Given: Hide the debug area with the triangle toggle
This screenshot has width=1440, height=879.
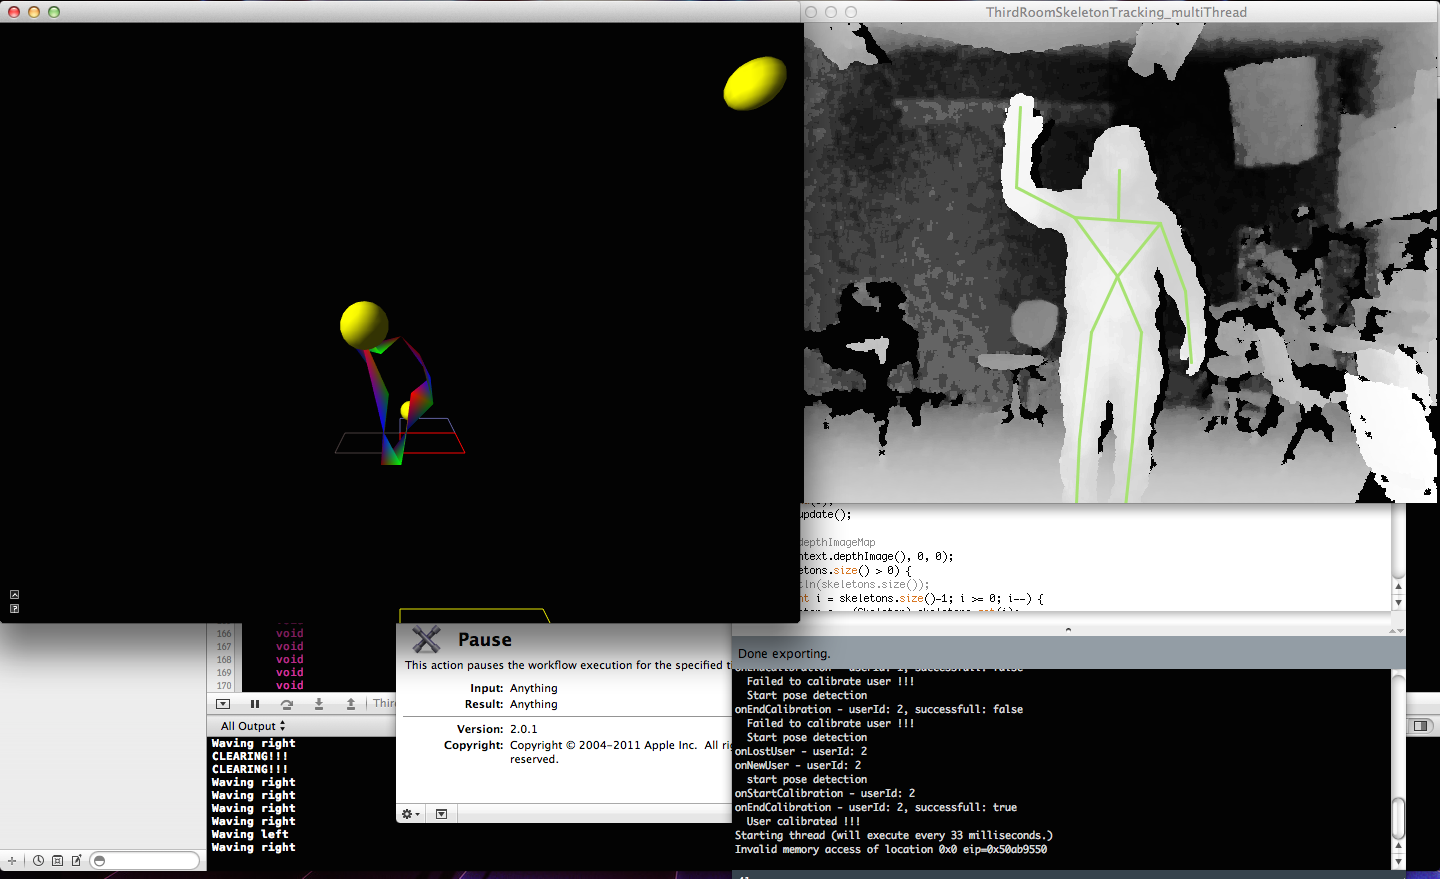Looking at the screenshot, I should 223,704.
